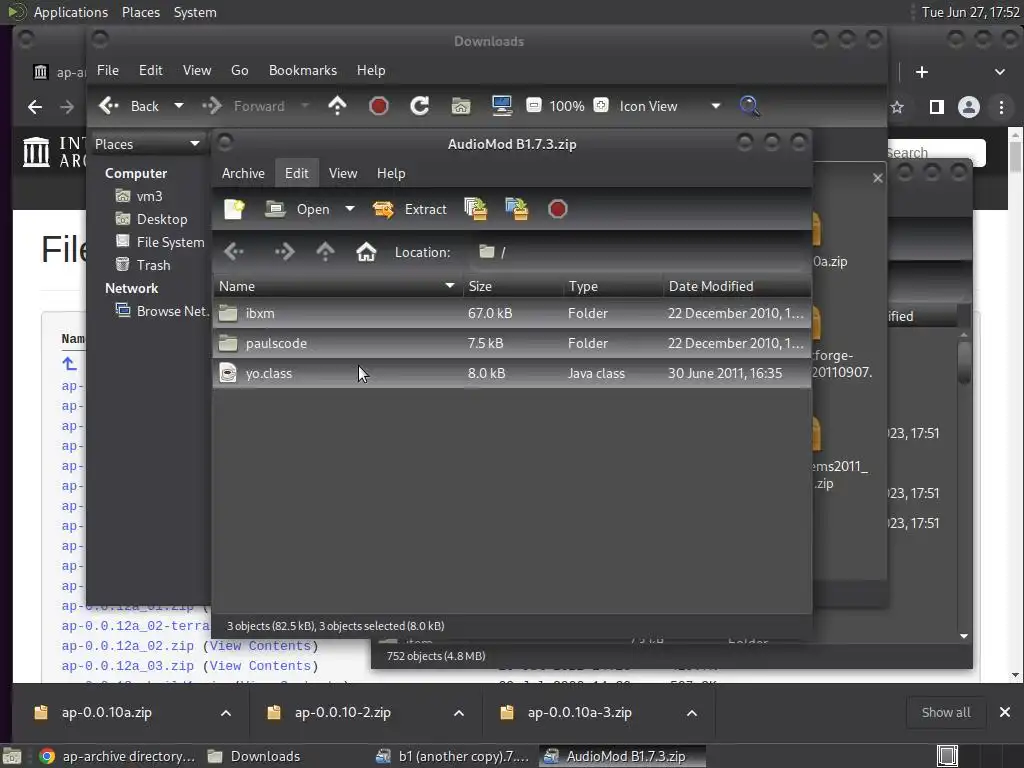The width and height of the screenshot is (1024, 768).
Task: Open the Applications menu in top panel
Action: point(71,12)
